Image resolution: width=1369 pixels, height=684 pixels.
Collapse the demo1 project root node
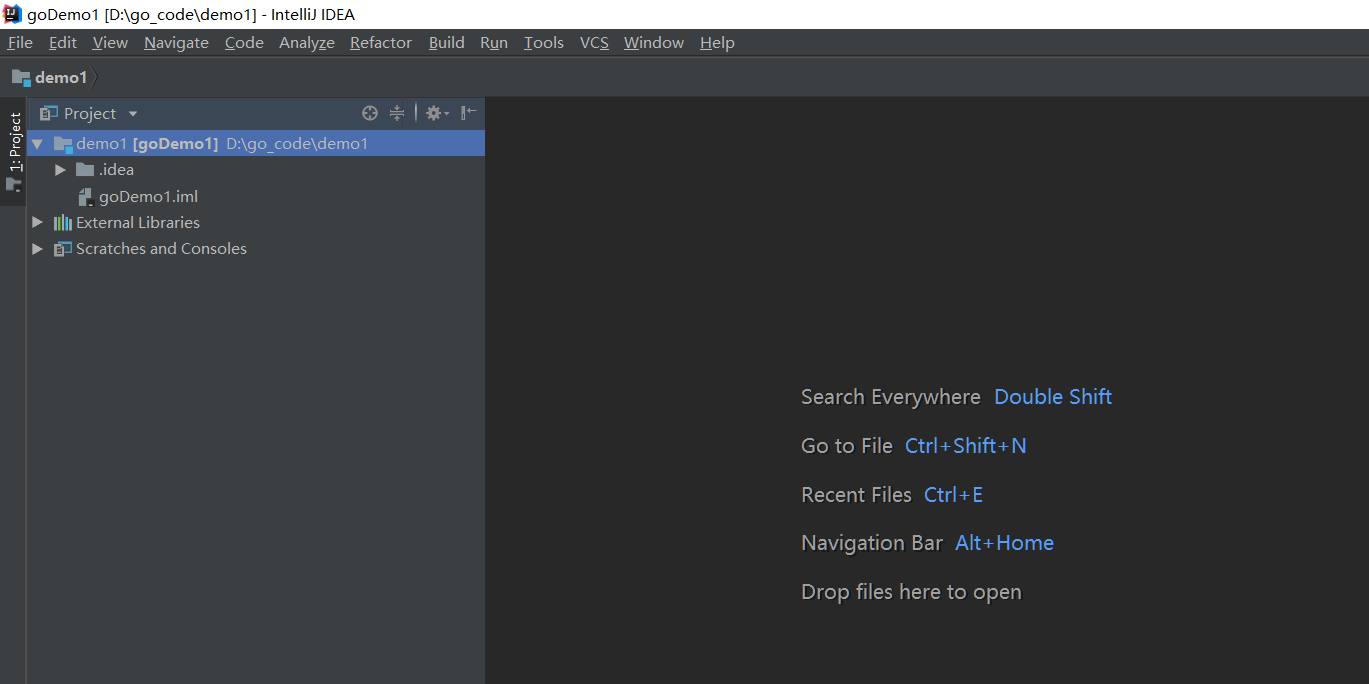(37, 144)
